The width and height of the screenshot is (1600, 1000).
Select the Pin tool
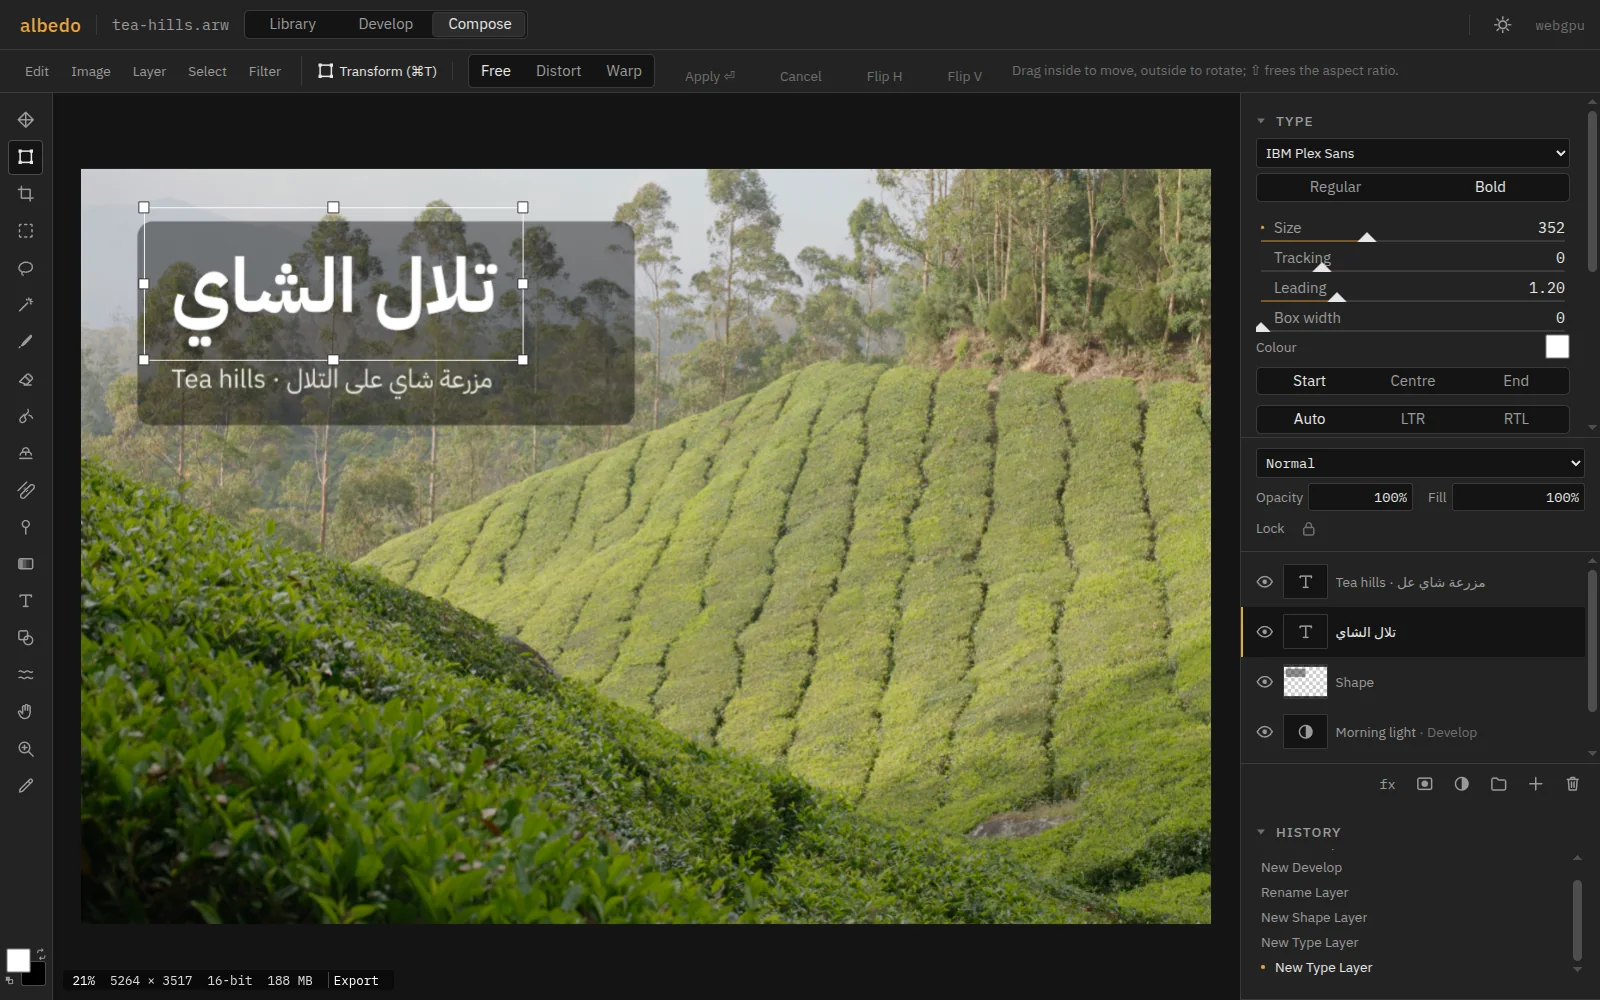coord(26,527)
